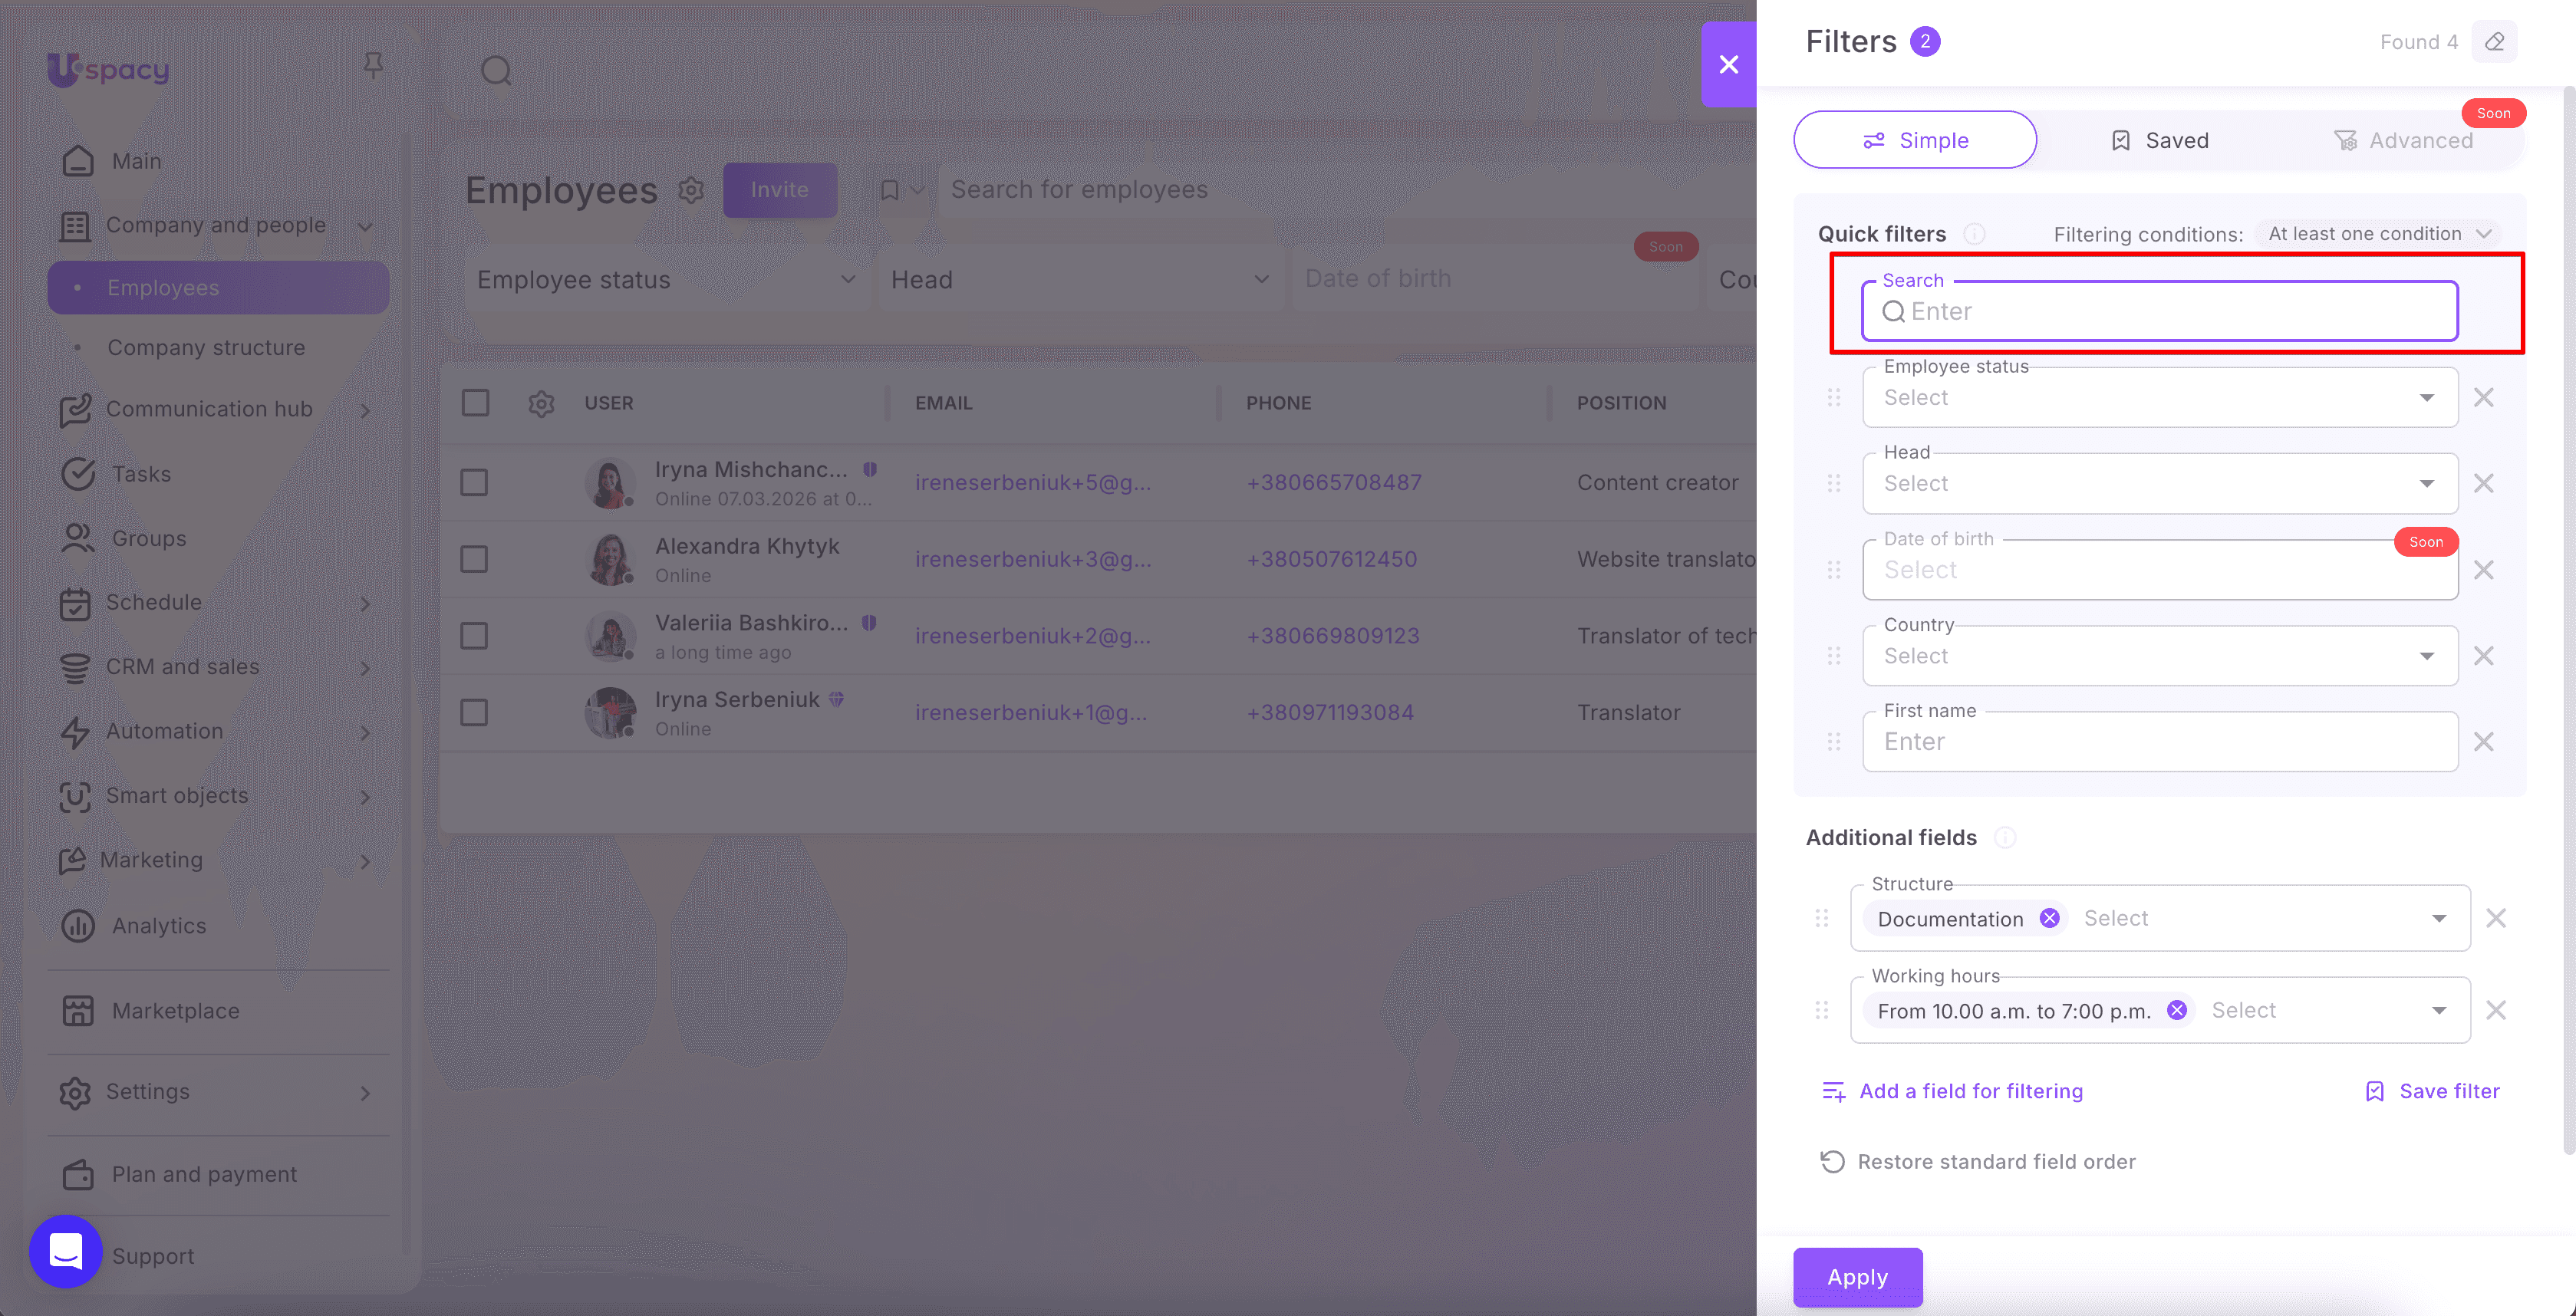The height and width of the screenshot is (1316, 2576).
Task: Open the Structure dropdown arrow
Action: (x=2439, y=918)
